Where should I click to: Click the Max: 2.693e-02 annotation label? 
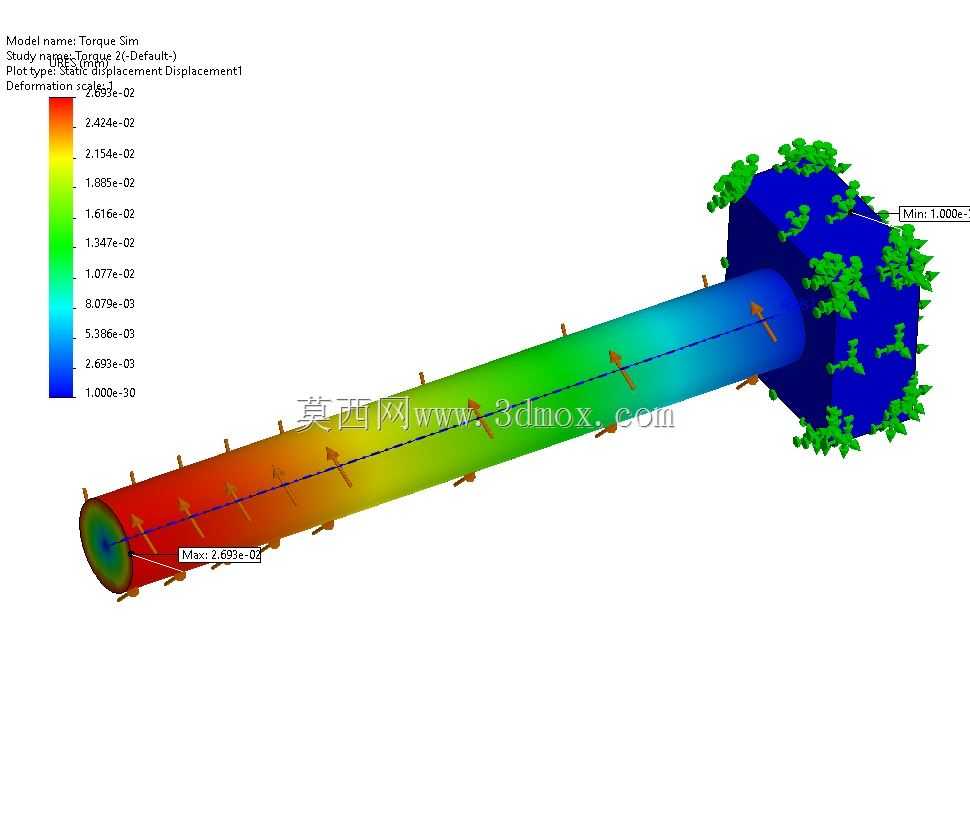click(220, 555)
